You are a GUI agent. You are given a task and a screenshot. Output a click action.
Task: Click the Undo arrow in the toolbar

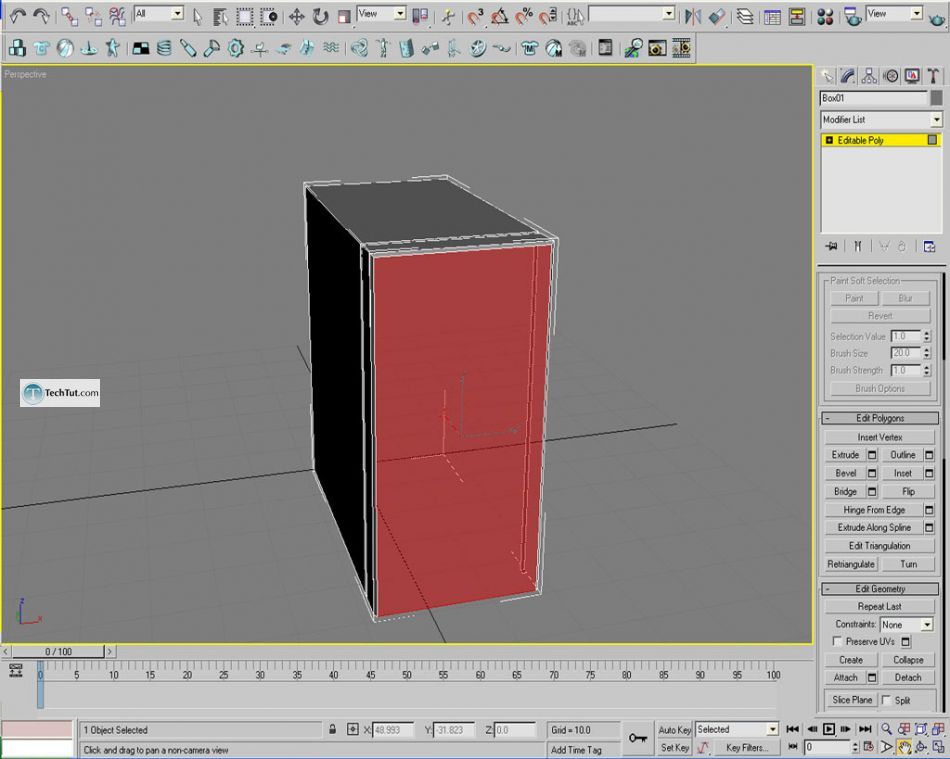point(17,16)
